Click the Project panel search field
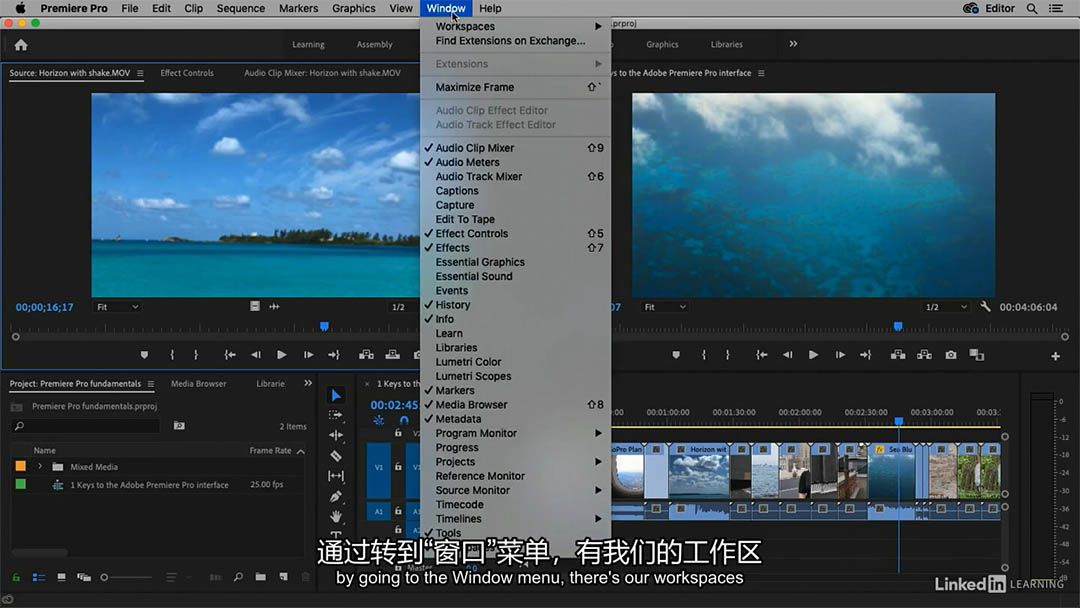Image resolution: width=1080 pixels, height=608 pixels. [86, 426]
